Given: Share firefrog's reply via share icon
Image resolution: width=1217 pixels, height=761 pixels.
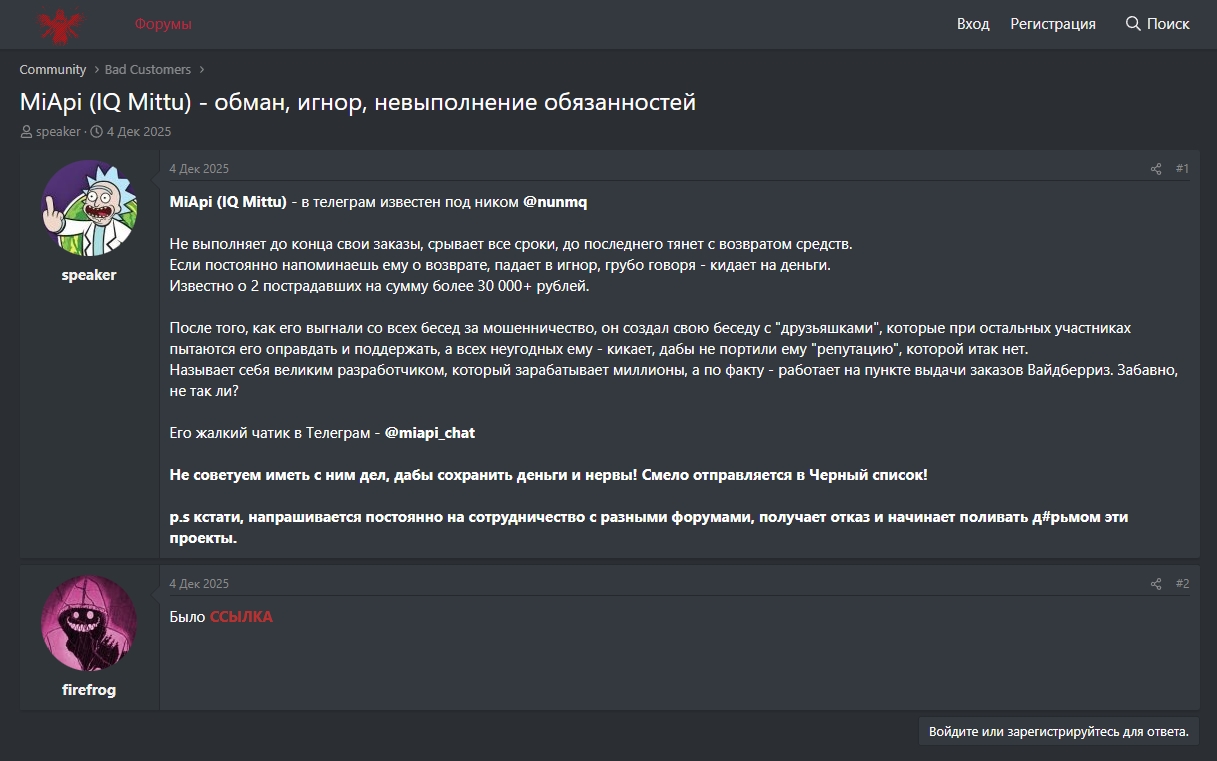Looking at the screenshot, I should (x=1156, y=584).
